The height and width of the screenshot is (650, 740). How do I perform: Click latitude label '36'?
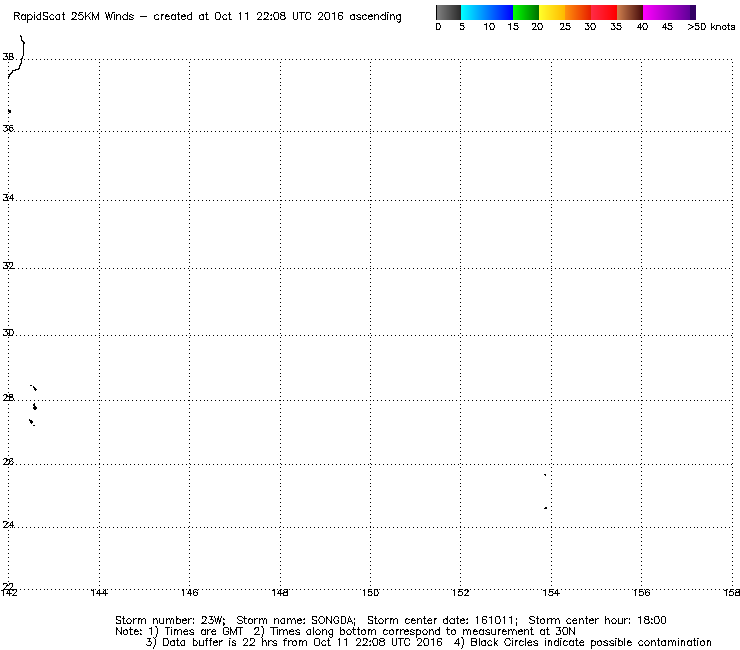8,128
